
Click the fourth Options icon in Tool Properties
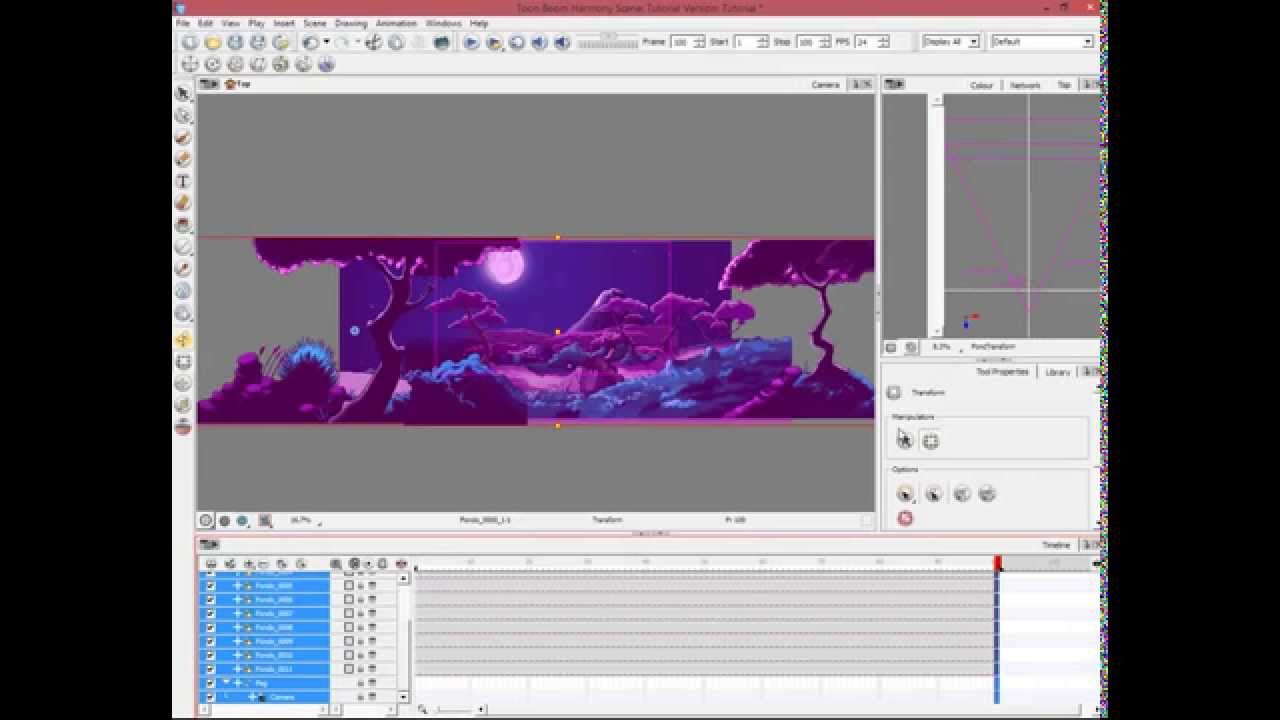(987, 493)
